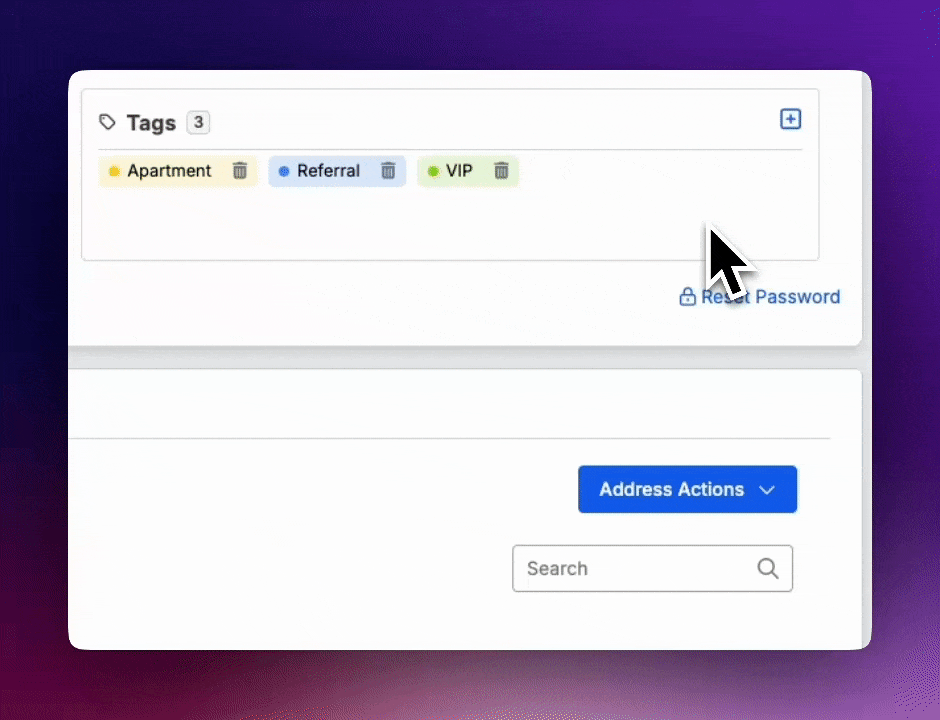Delete the Referral tag
This screenshot has width=940, height=720.
click(x=388, y=171)
